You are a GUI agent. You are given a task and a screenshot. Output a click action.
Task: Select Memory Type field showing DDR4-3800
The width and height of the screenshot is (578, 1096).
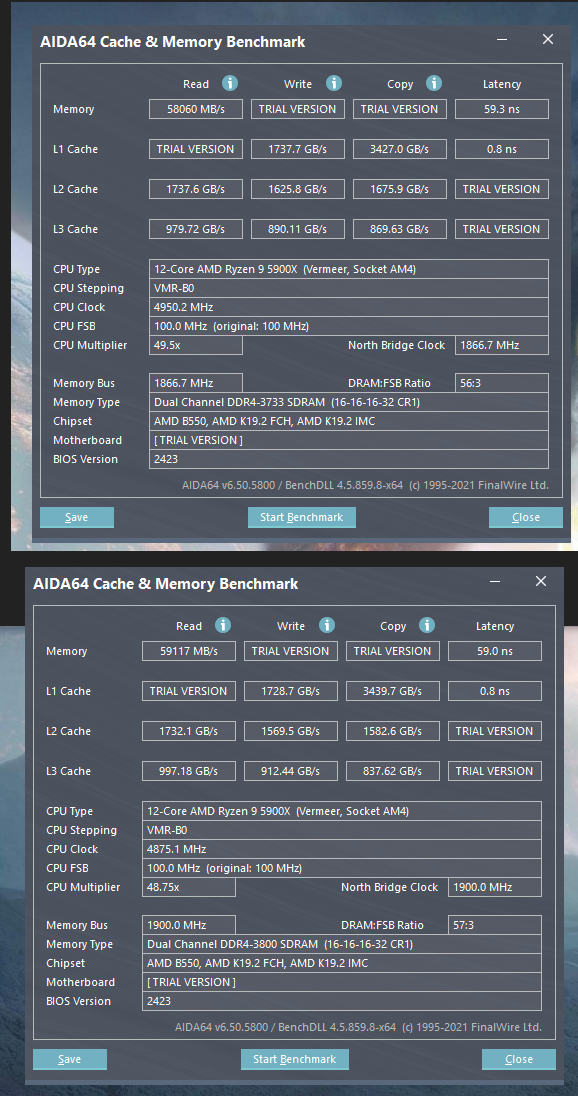(x=342, y=944)
